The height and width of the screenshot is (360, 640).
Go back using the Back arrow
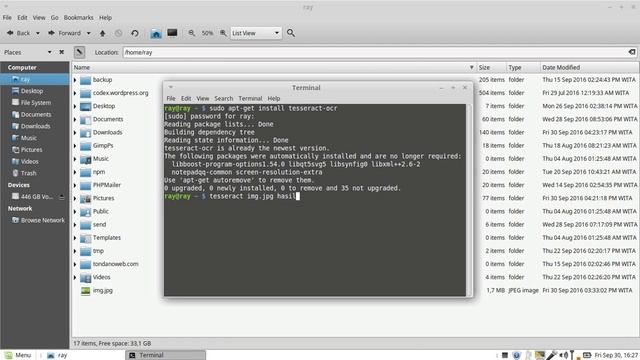click(19, 33)
